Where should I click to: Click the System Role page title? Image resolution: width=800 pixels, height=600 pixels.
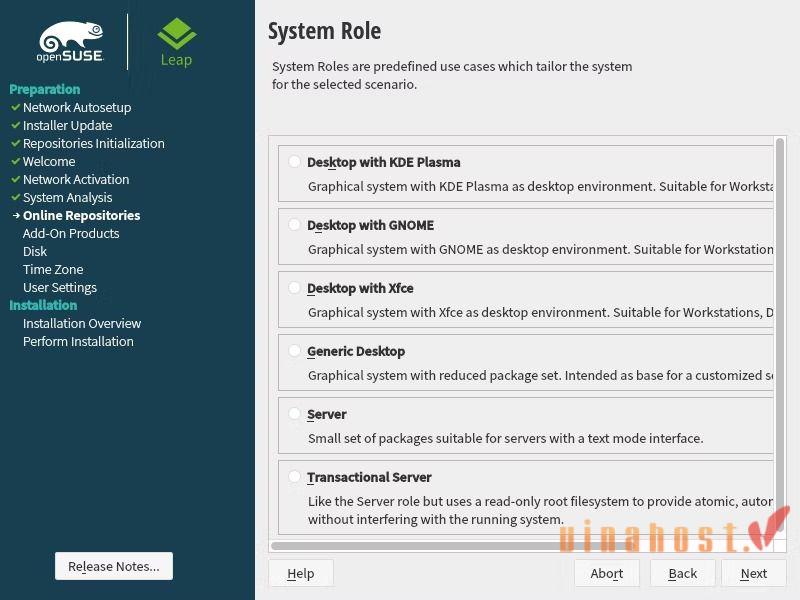pos(324,31)
